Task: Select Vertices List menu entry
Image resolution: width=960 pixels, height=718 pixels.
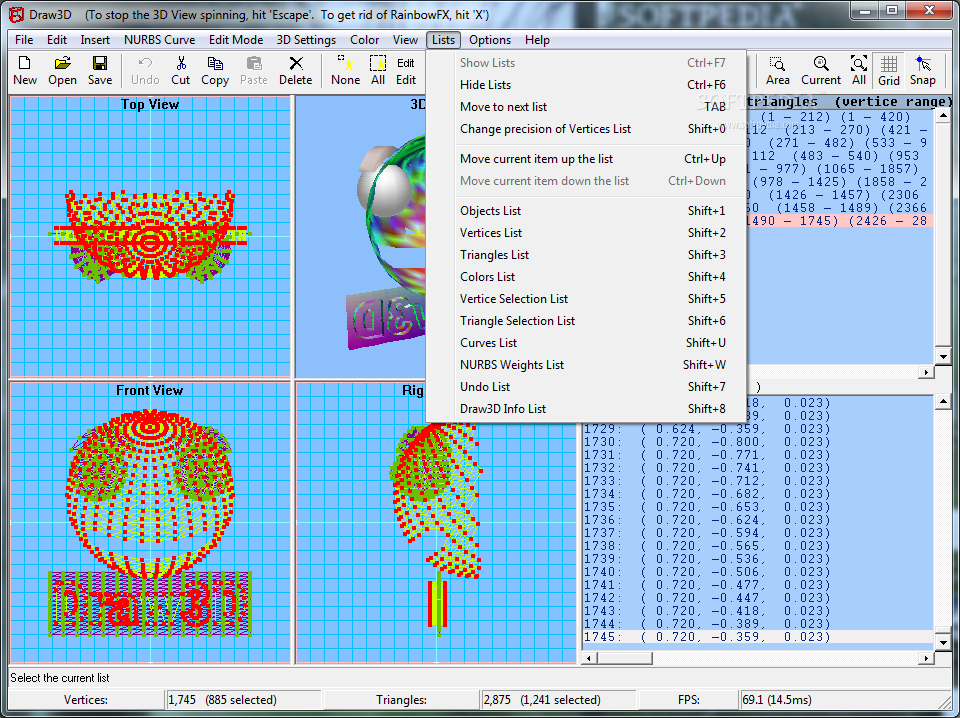Action: (586, 233)
